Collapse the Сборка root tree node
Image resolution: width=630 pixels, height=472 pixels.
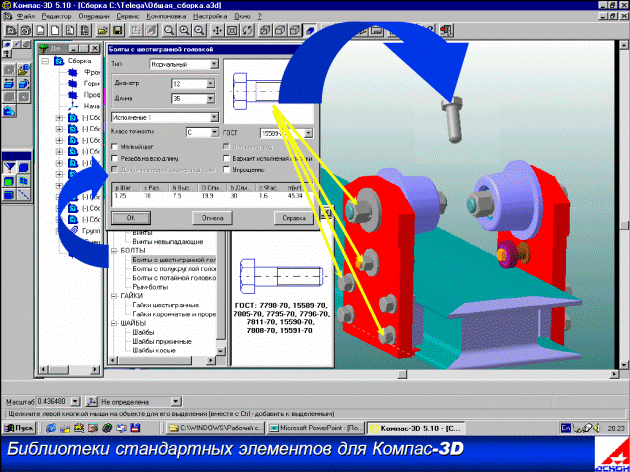(x=45, y=61)
